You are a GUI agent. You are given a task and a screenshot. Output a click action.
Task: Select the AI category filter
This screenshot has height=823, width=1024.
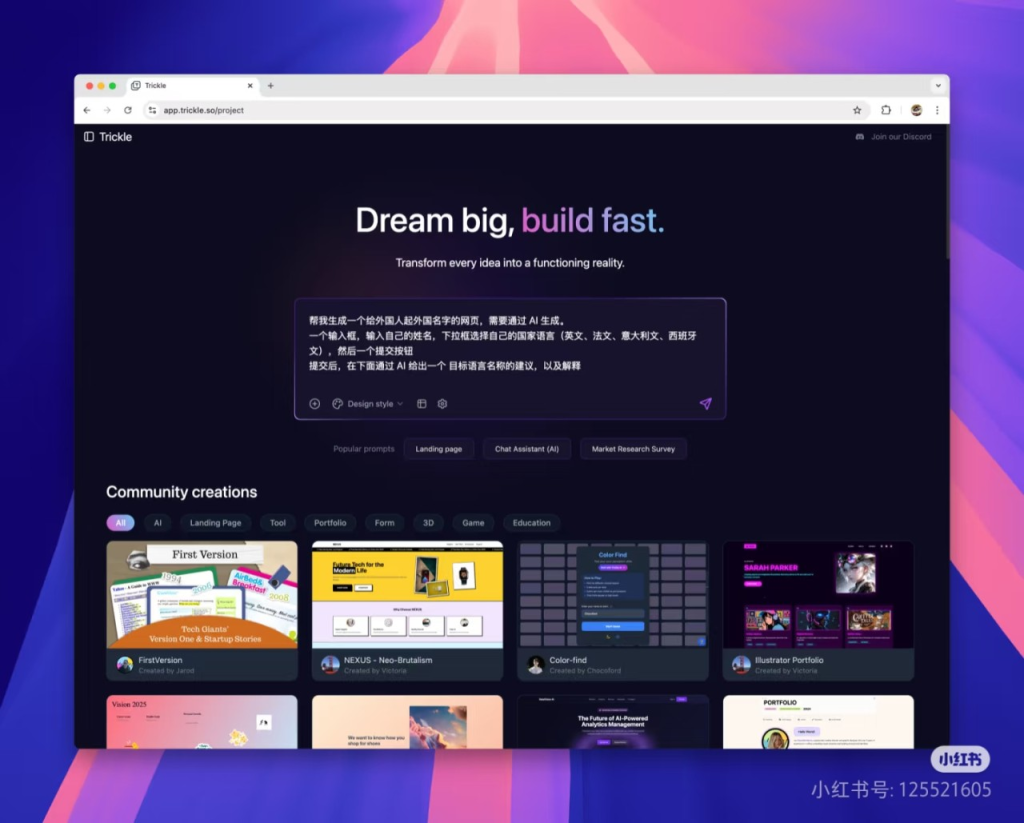coord(157,523)
